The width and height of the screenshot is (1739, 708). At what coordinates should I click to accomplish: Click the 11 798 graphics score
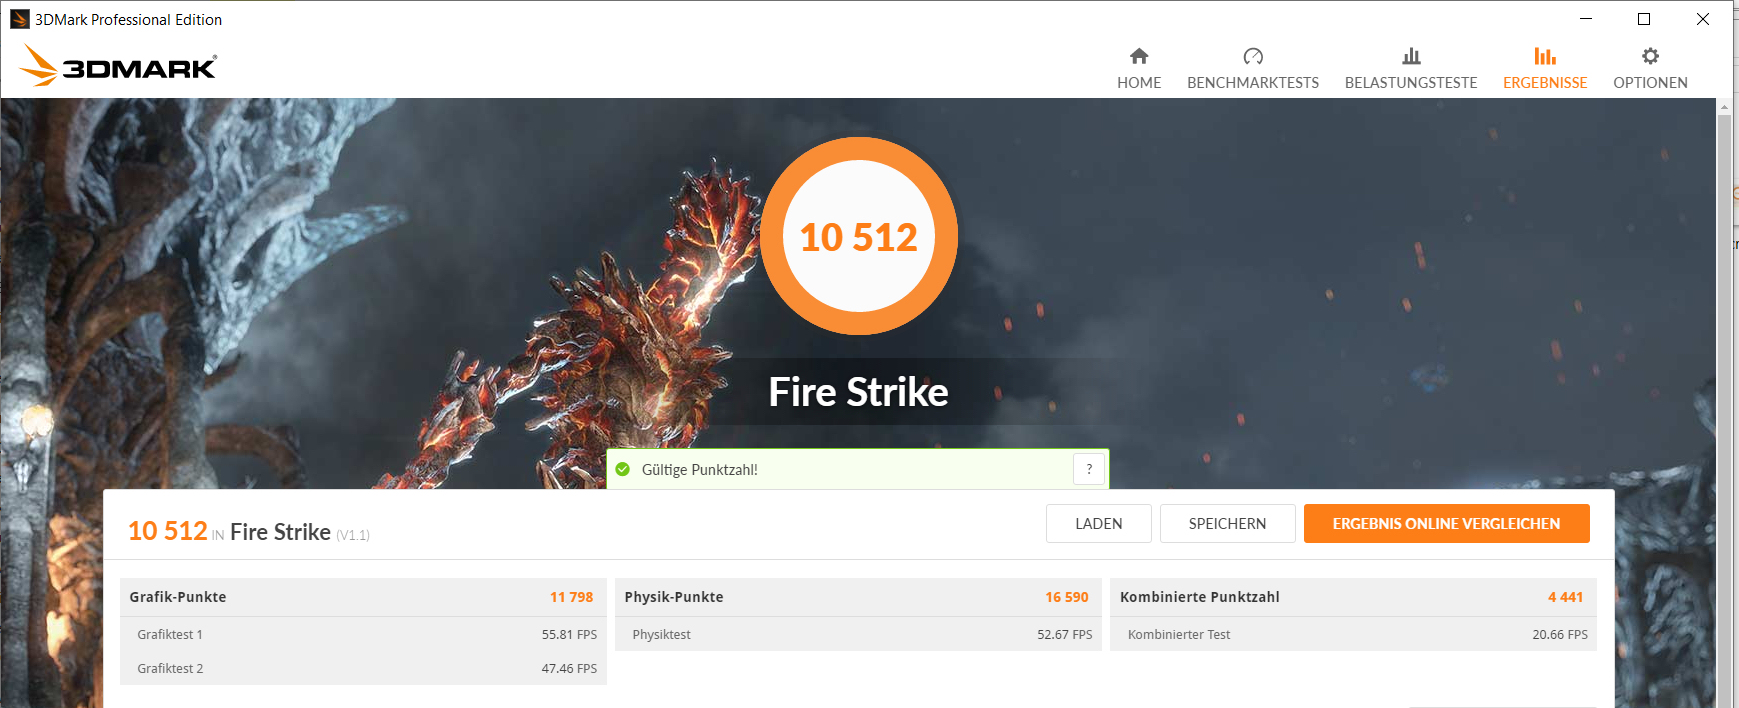tap(571, 597)
